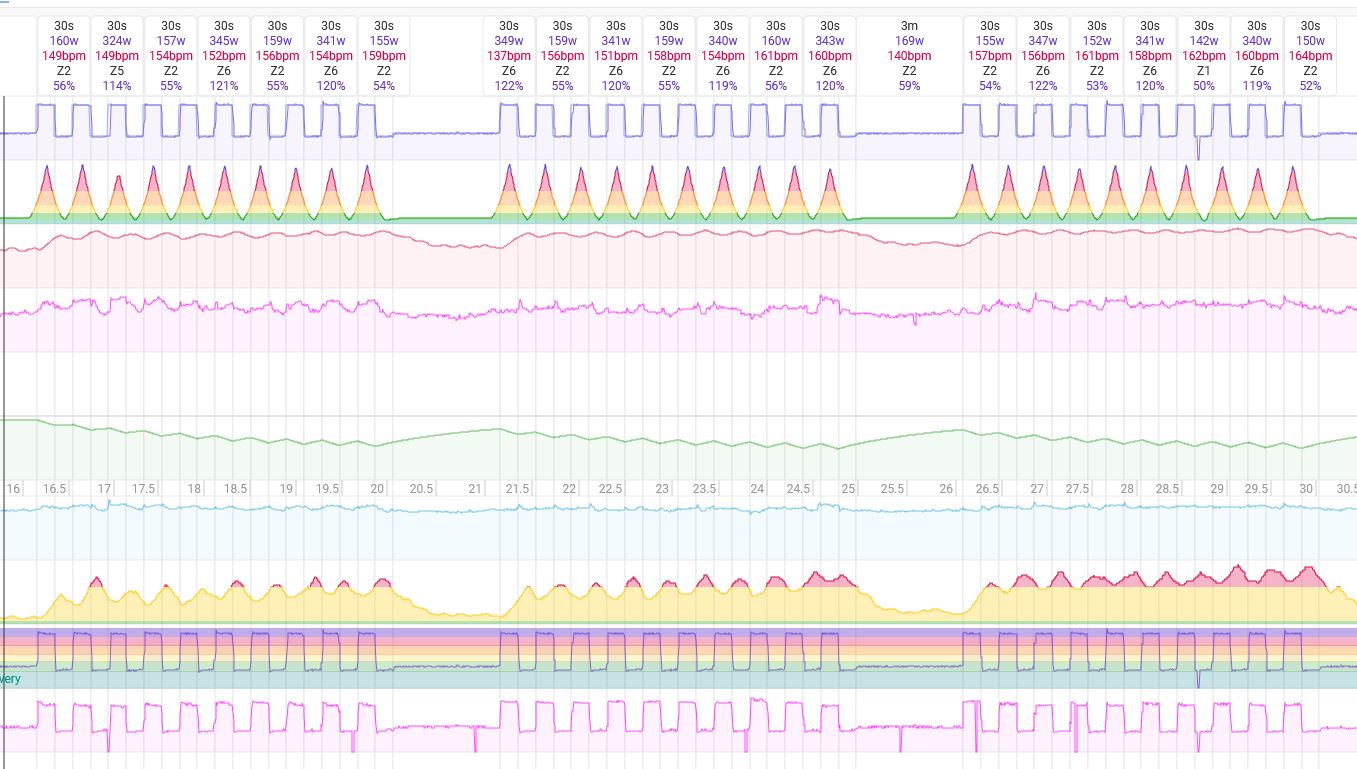
Task: Open the 160w 161bpm interval card
Action: [x=776, y=55]
